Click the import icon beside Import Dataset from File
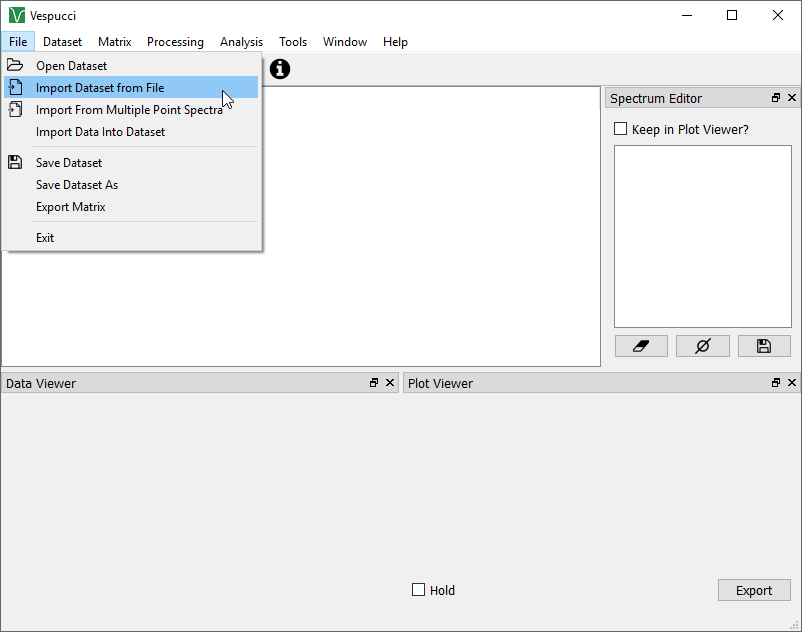802x632 pixels. pos(15,87)
